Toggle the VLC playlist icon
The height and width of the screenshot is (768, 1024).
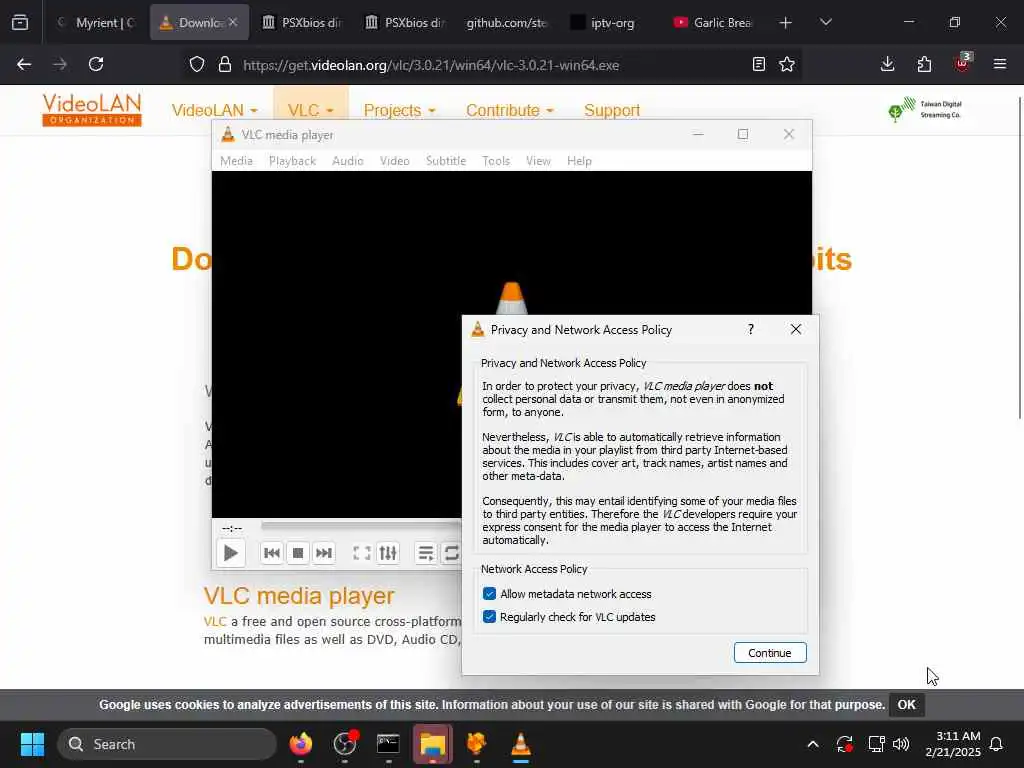[426, 553]
